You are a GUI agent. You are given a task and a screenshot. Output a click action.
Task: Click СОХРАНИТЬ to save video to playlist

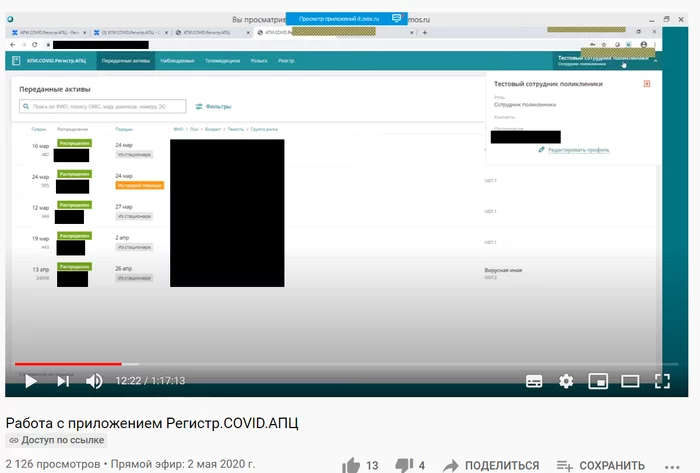[x=612, y=465]
